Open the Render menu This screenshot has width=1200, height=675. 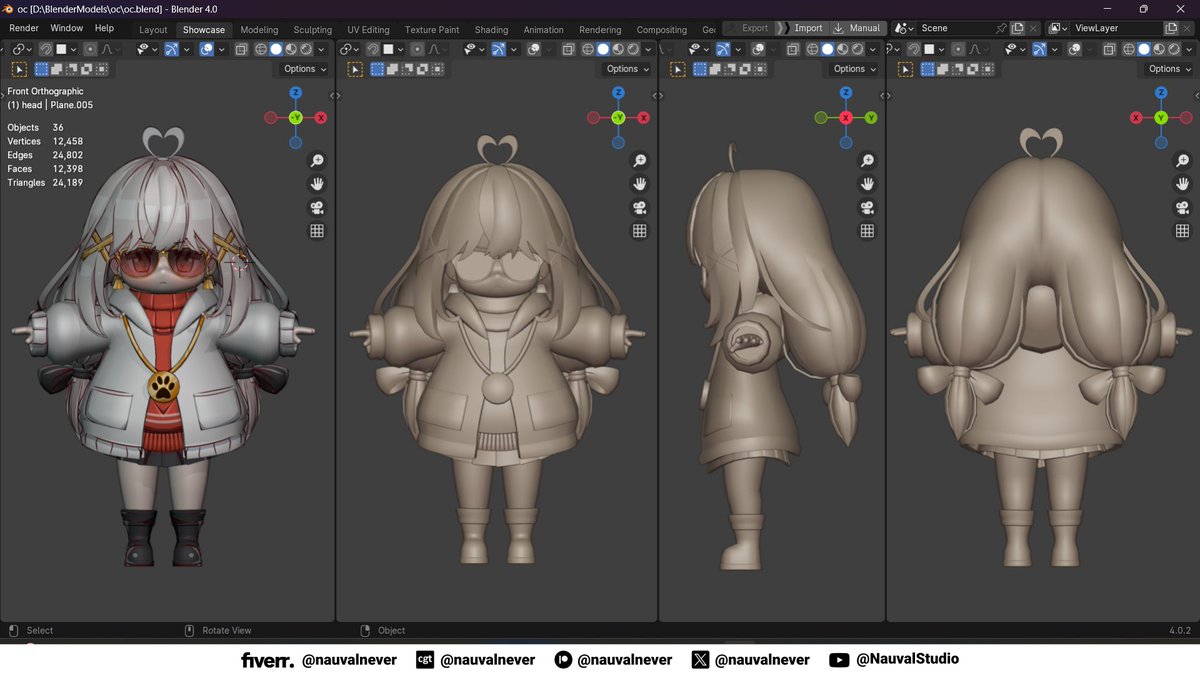click(24, 28)
